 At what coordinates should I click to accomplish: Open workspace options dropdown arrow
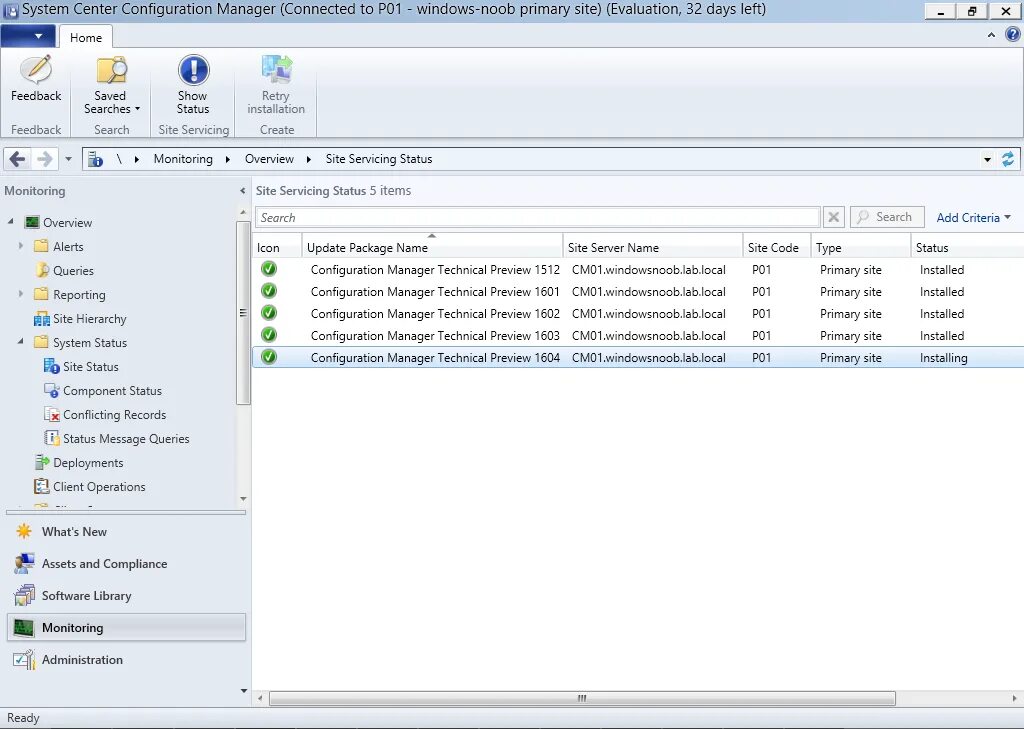tap(244, 690)
